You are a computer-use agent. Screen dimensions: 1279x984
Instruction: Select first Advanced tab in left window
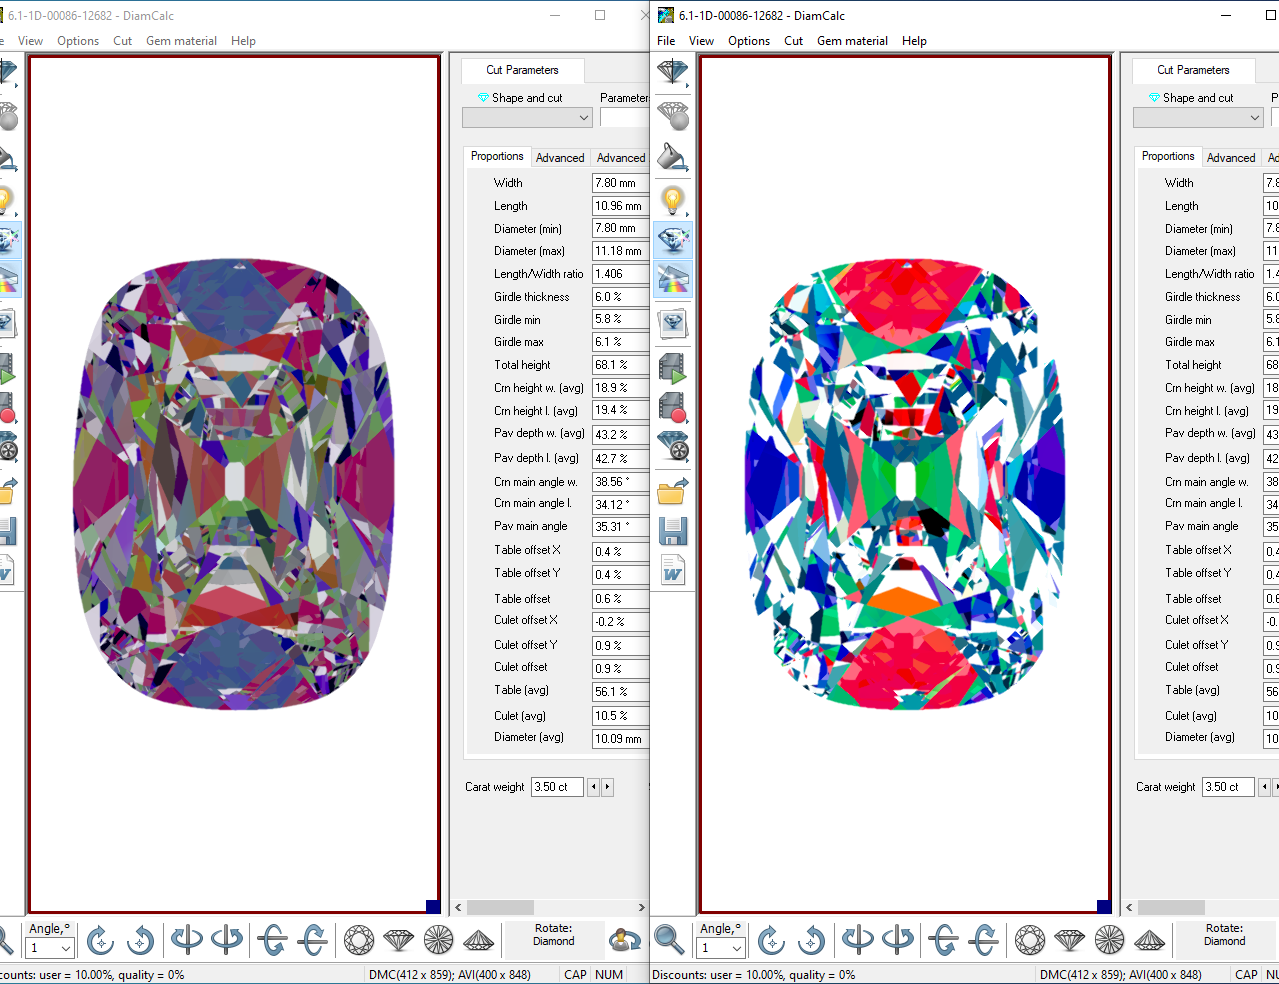click(560, 158)
